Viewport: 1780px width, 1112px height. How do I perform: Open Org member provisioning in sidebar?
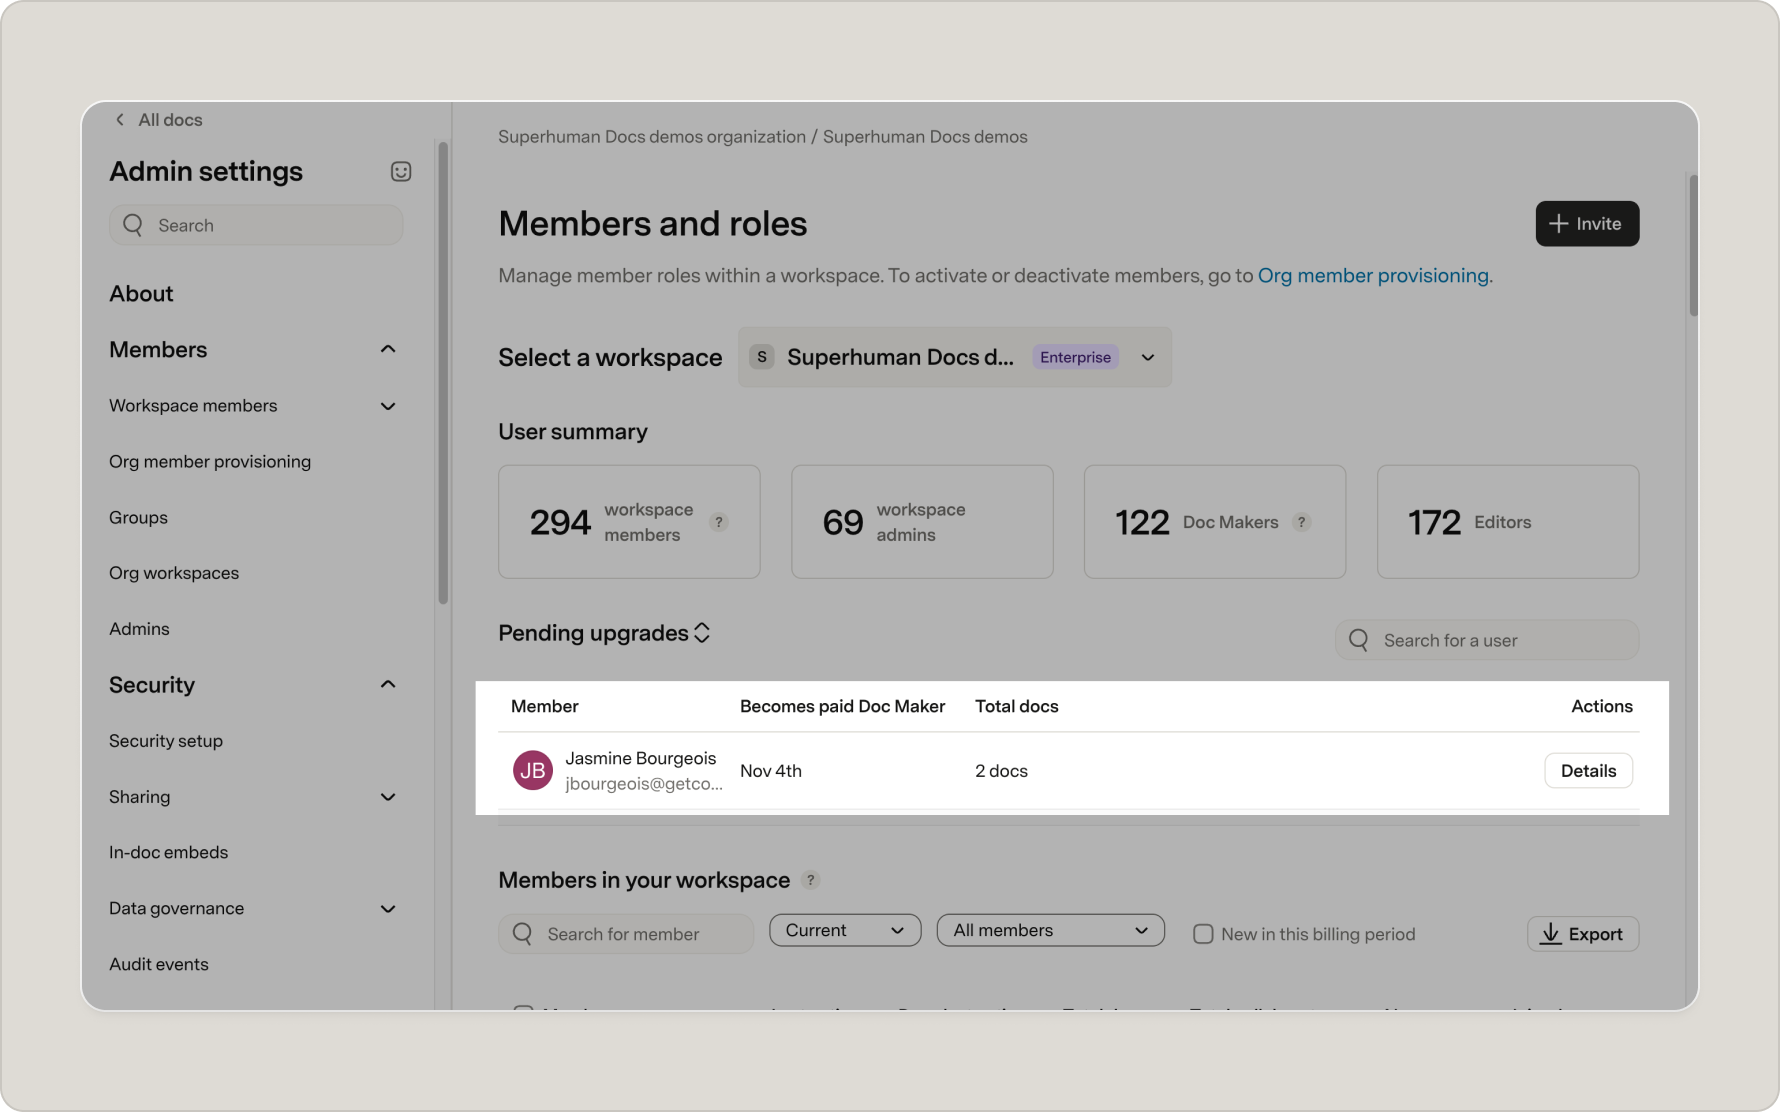click(210, 462)
